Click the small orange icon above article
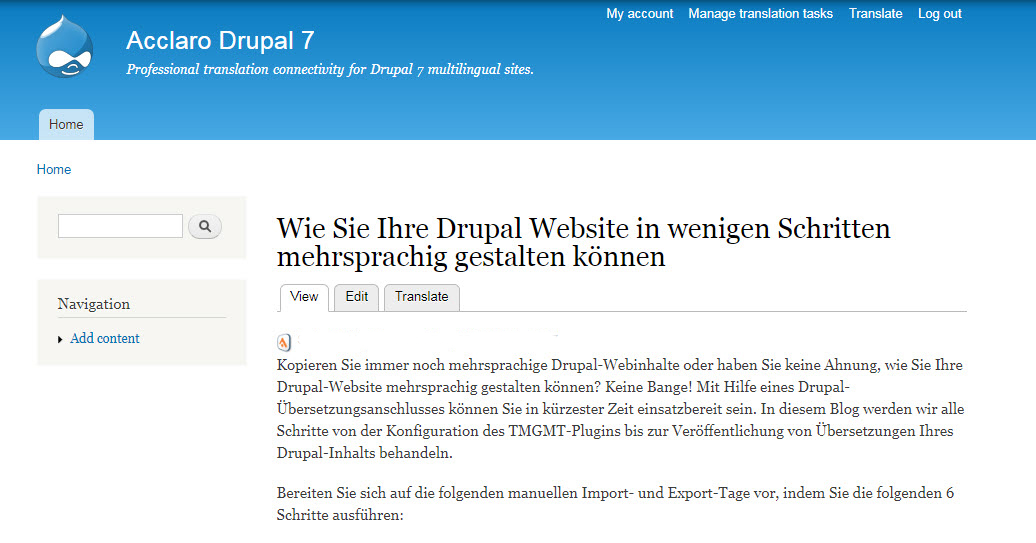Viewport: 1036px width, 543px height. (x=283, y=342)
